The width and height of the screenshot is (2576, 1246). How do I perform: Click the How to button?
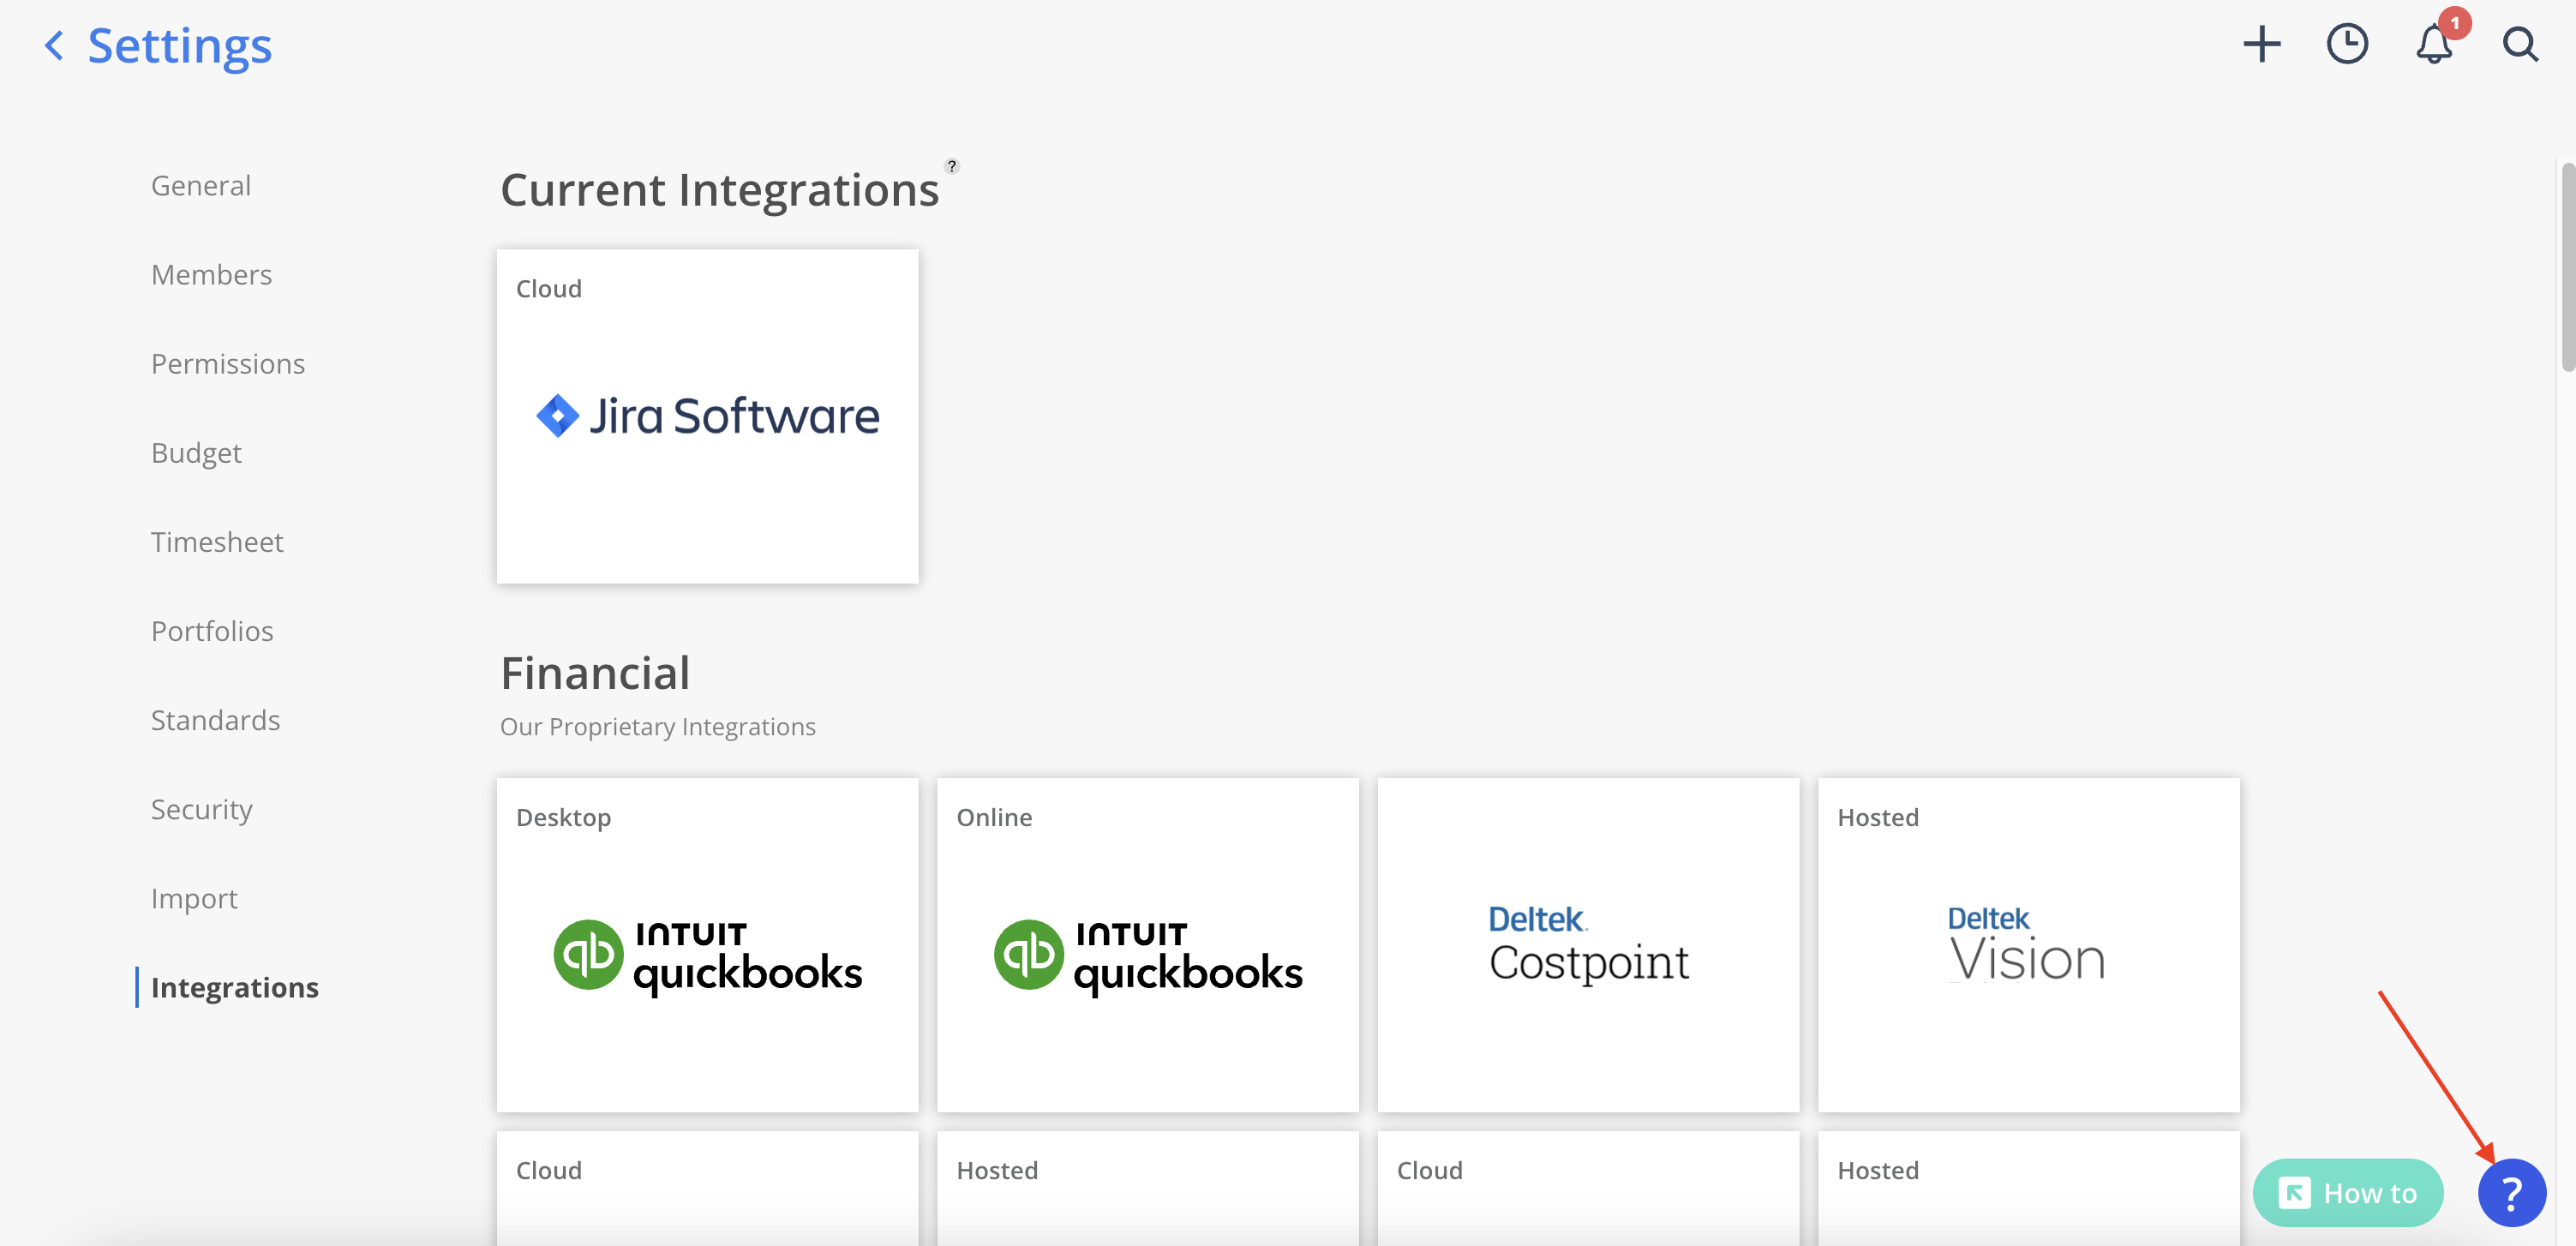click(x=2347, y=1192)
